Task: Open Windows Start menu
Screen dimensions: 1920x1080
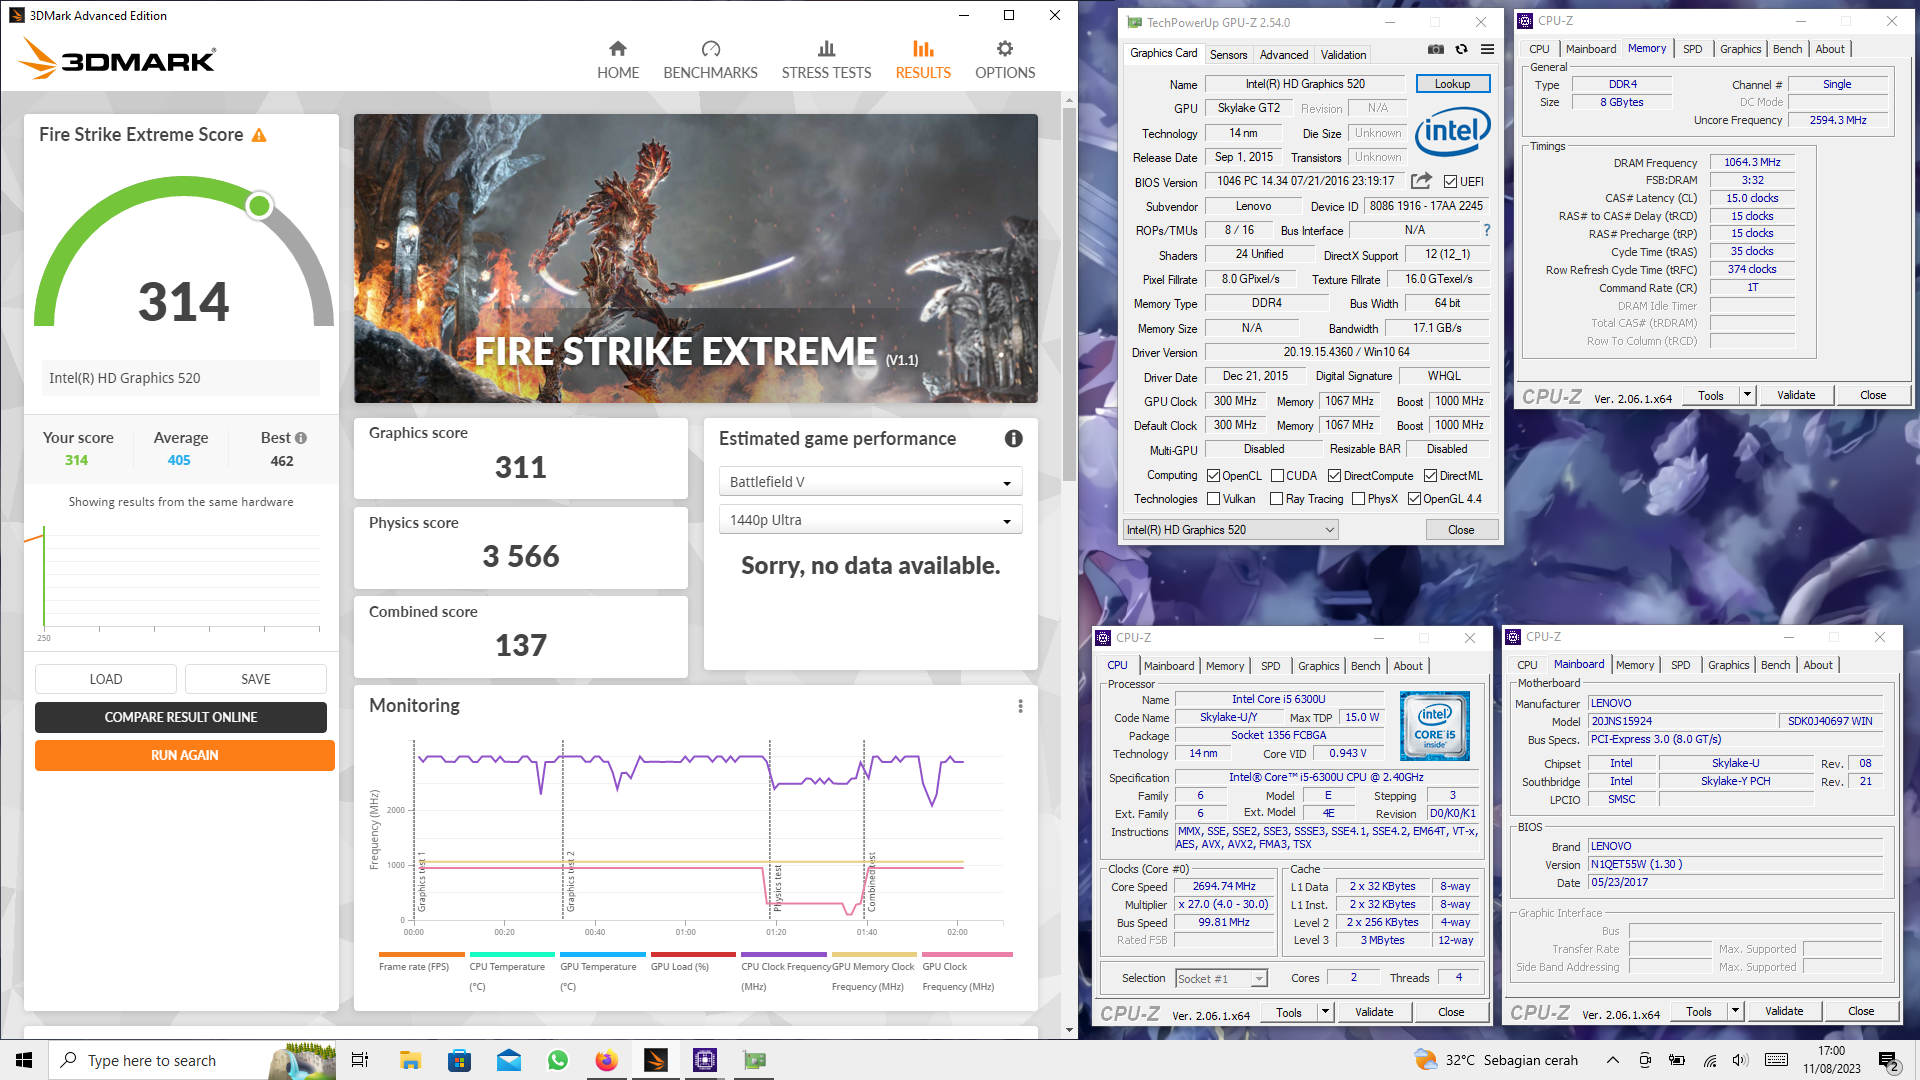Action: pyautogui.click(x=24, y=1060)
